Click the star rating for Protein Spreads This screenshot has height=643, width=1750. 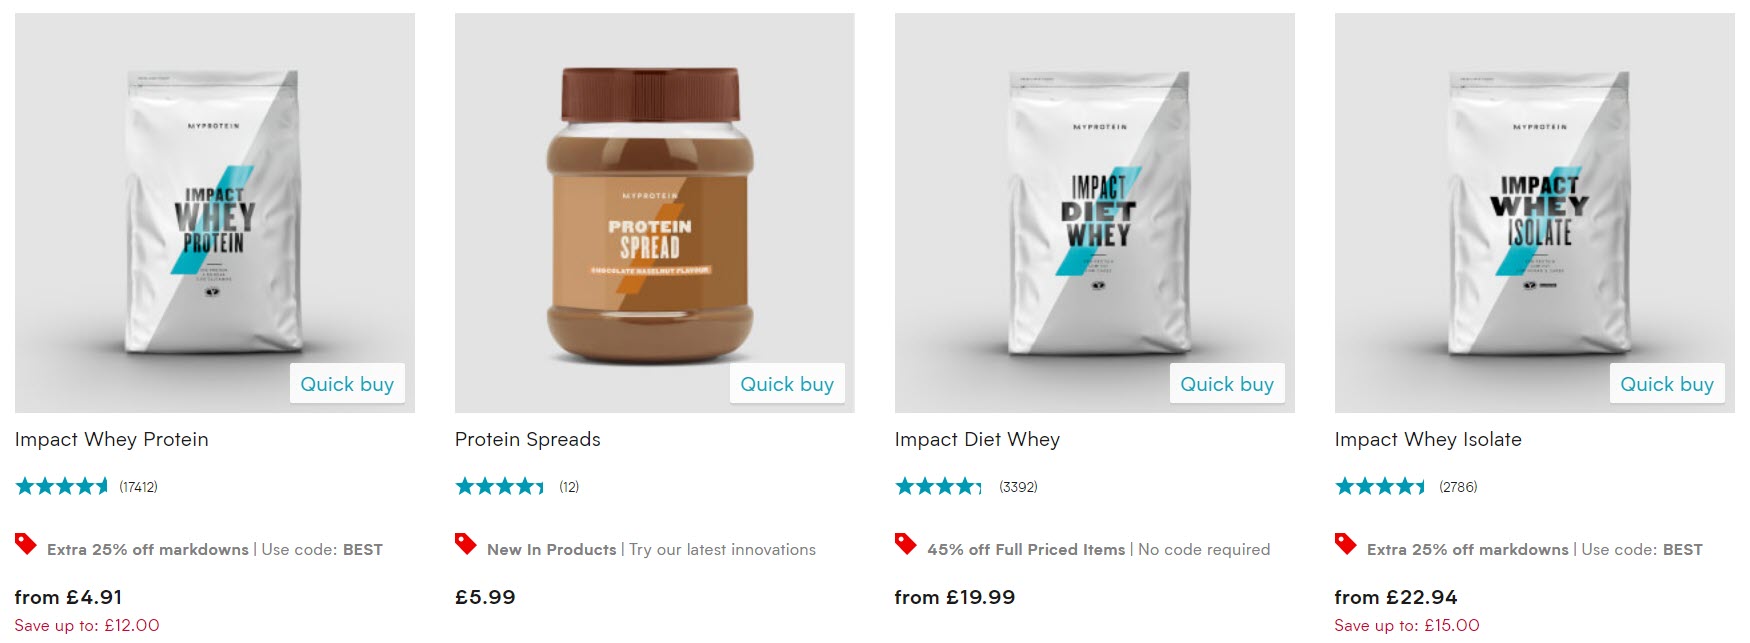coord(500,487)
